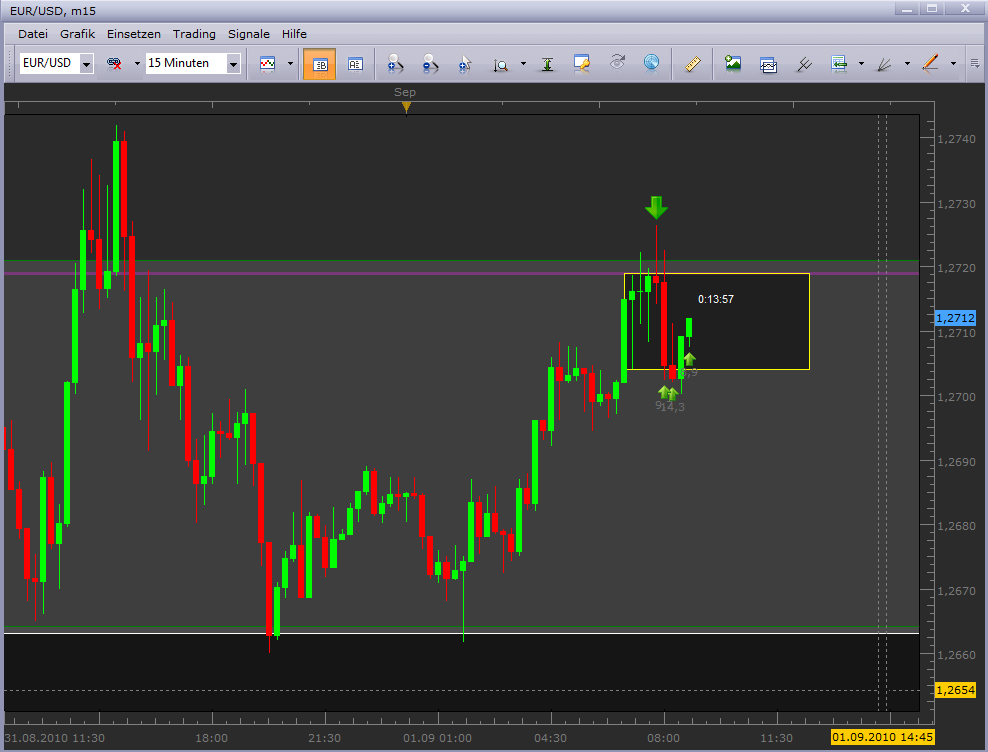The width and height of the screenshot is (988, 752).
Task: Select the zoom in magnifier tool
Action: click(395, 63)
